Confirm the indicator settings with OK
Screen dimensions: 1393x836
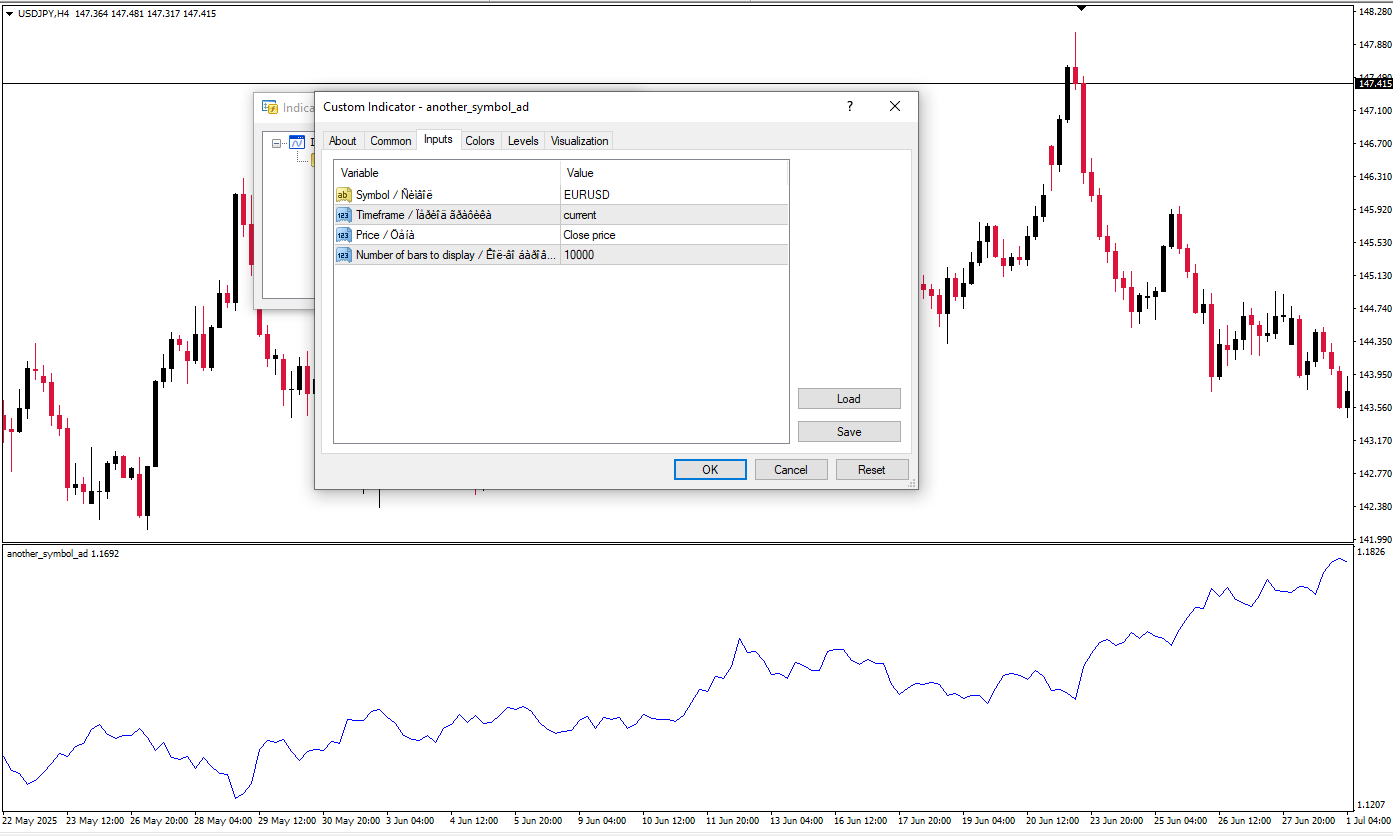[710, 470]
